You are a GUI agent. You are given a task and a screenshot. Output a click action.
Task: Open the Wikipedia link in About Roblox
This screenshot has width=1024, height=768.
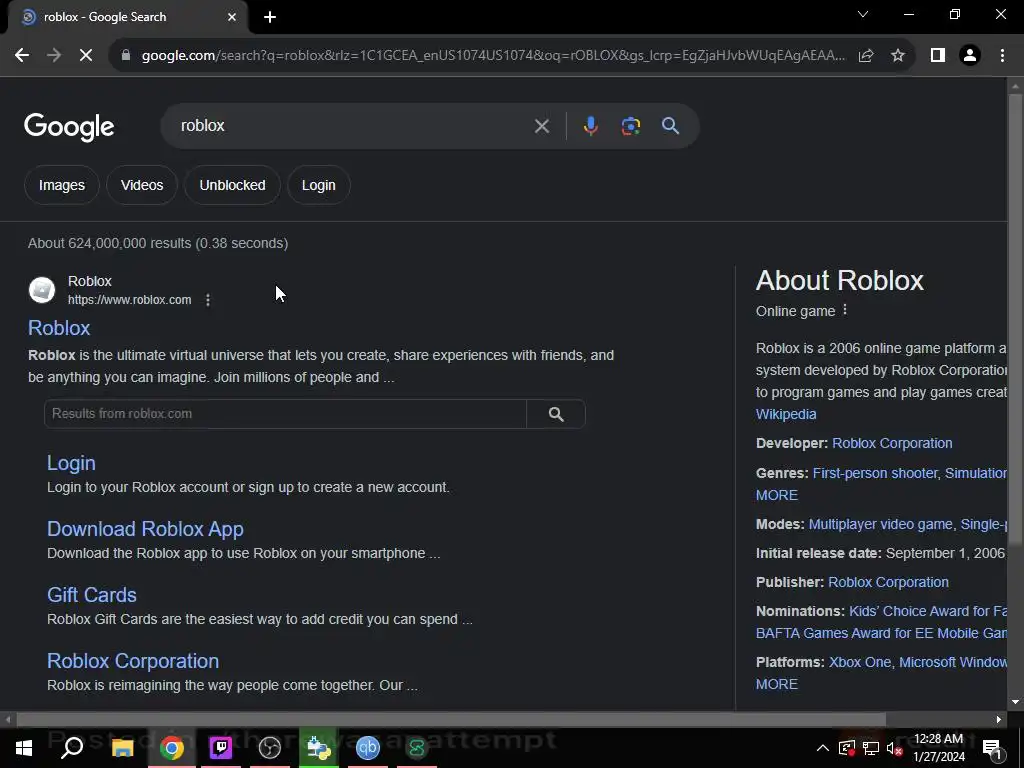[x=786, y=414]
